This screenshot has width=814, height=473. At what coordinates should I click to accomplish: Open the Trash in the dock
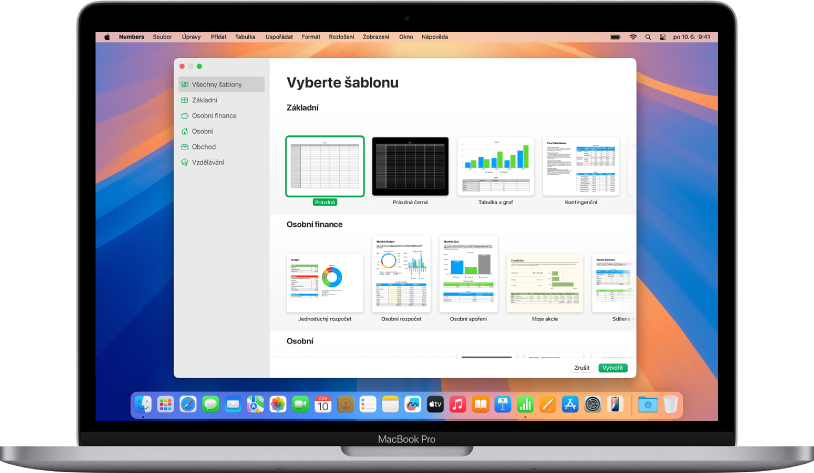(x=670, y=404)
